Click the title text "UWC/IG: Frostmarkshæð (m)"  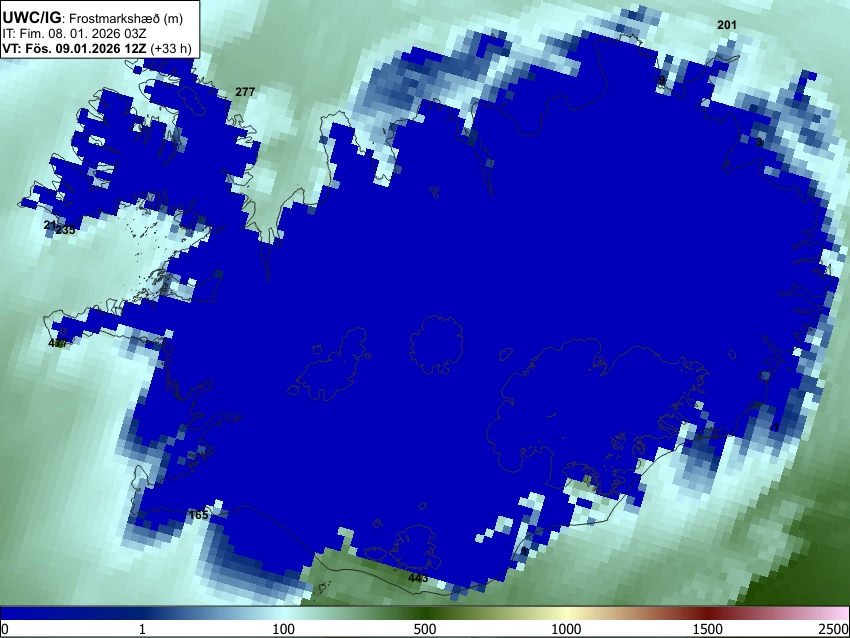[x=93, y=18]
